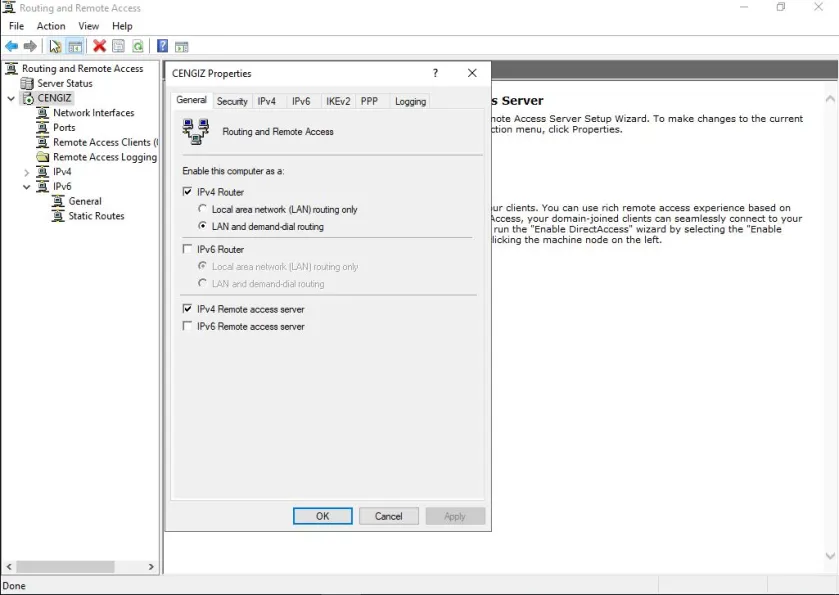The image size is (839, 595).
Task: Expand the IPv4 tree node
Action: coord(27,172)
